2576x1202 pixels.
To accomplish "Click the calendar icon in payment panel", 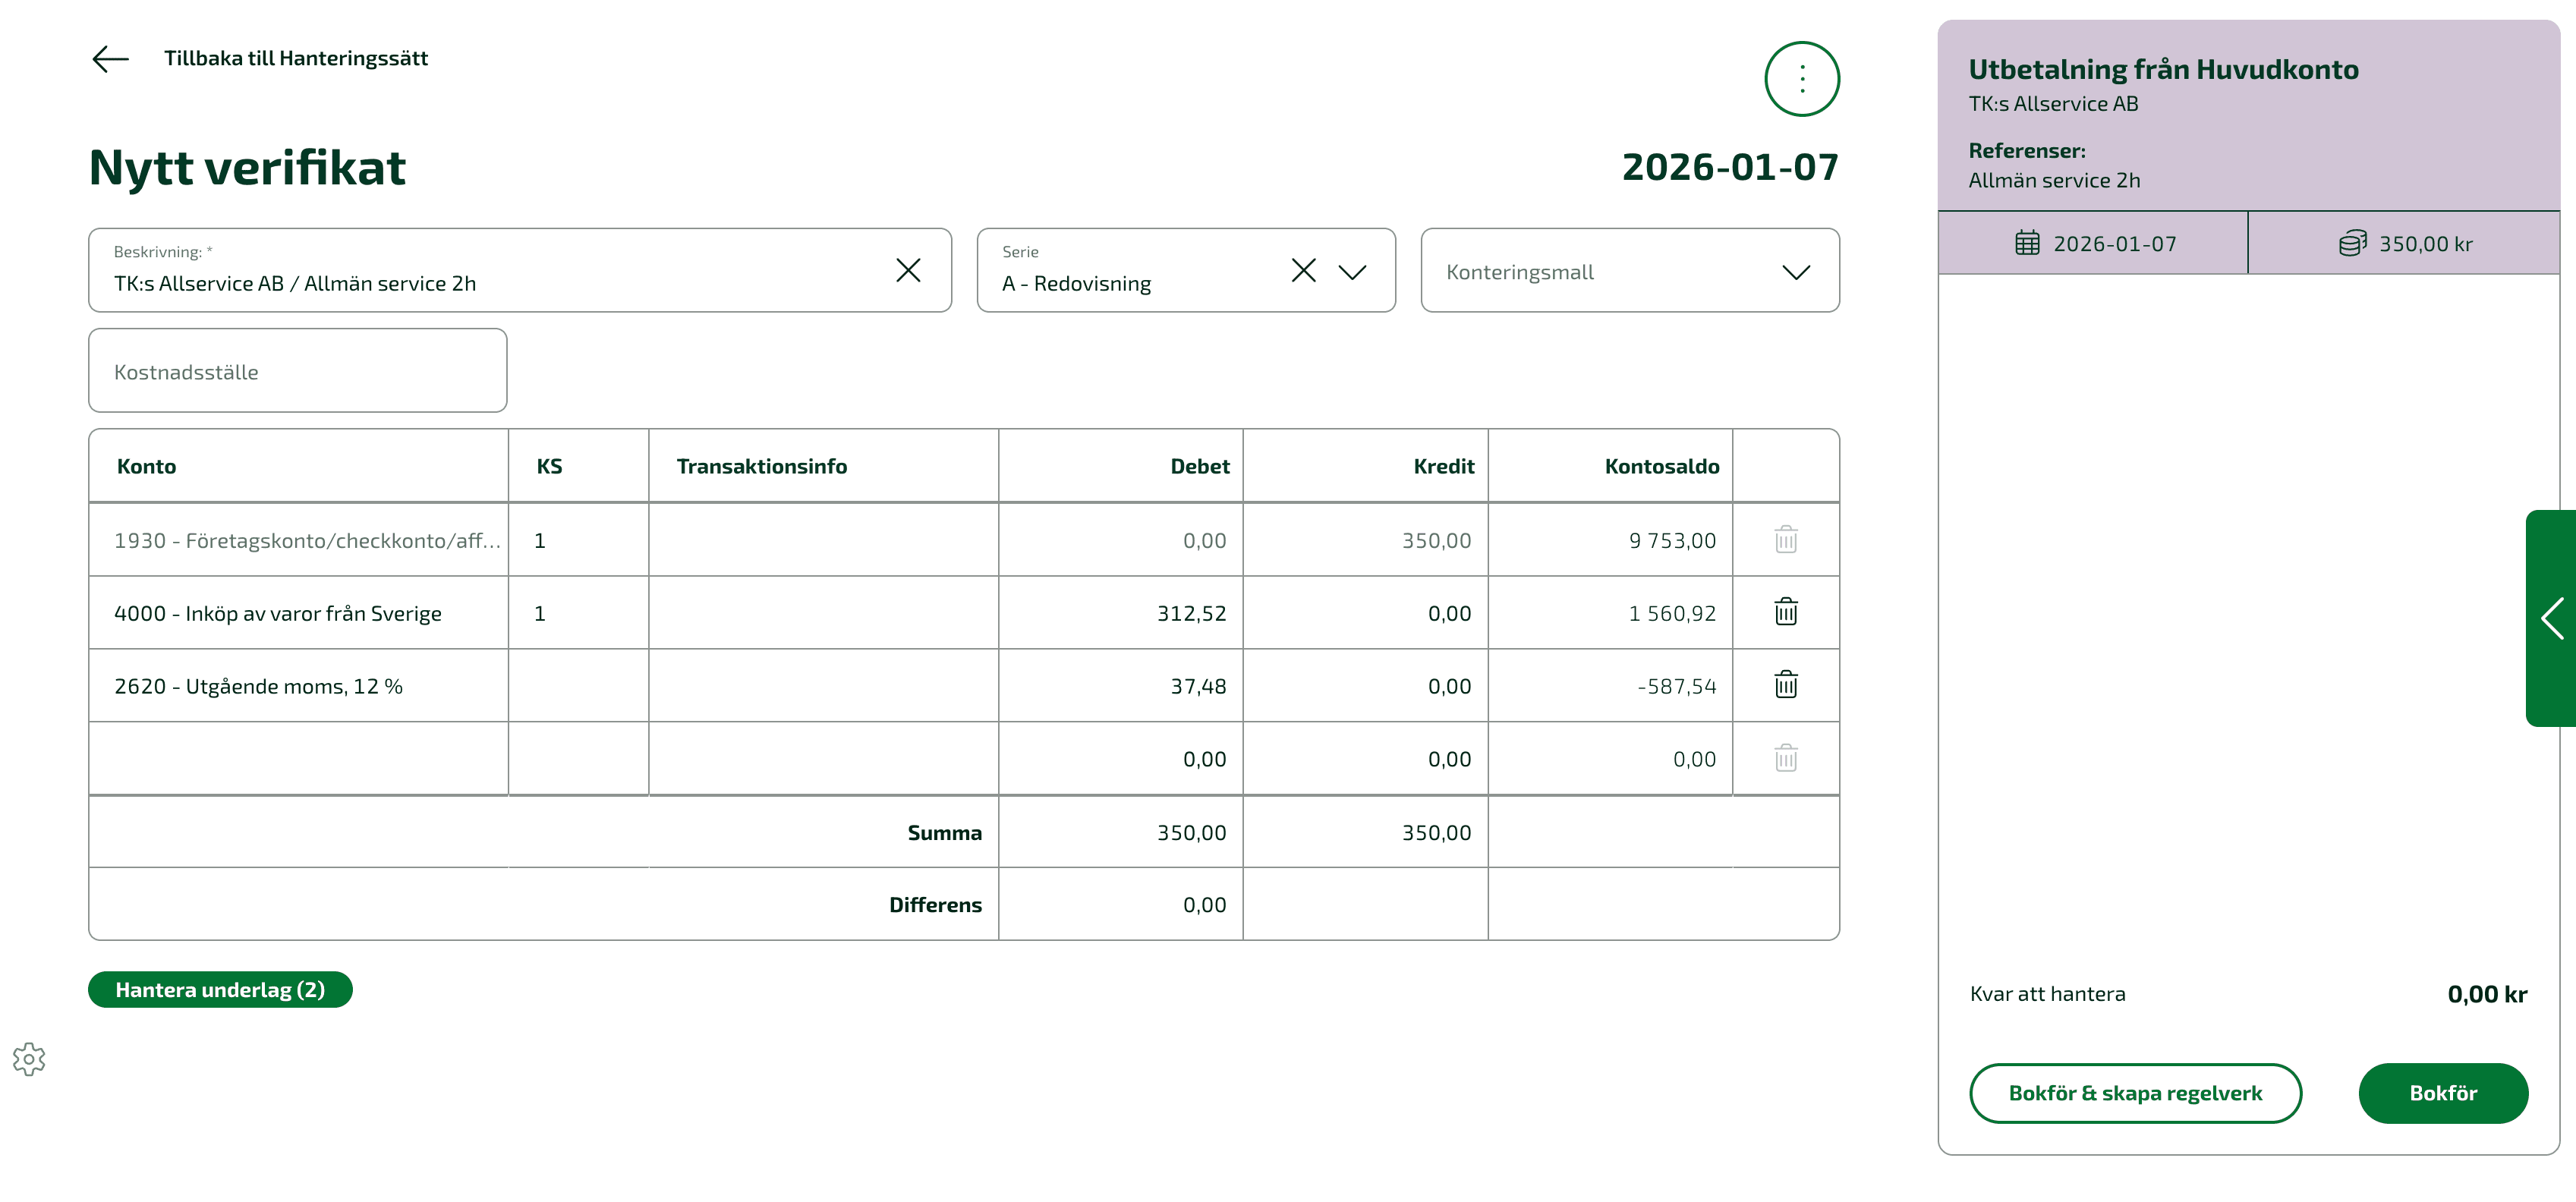I will [2026, 243].
